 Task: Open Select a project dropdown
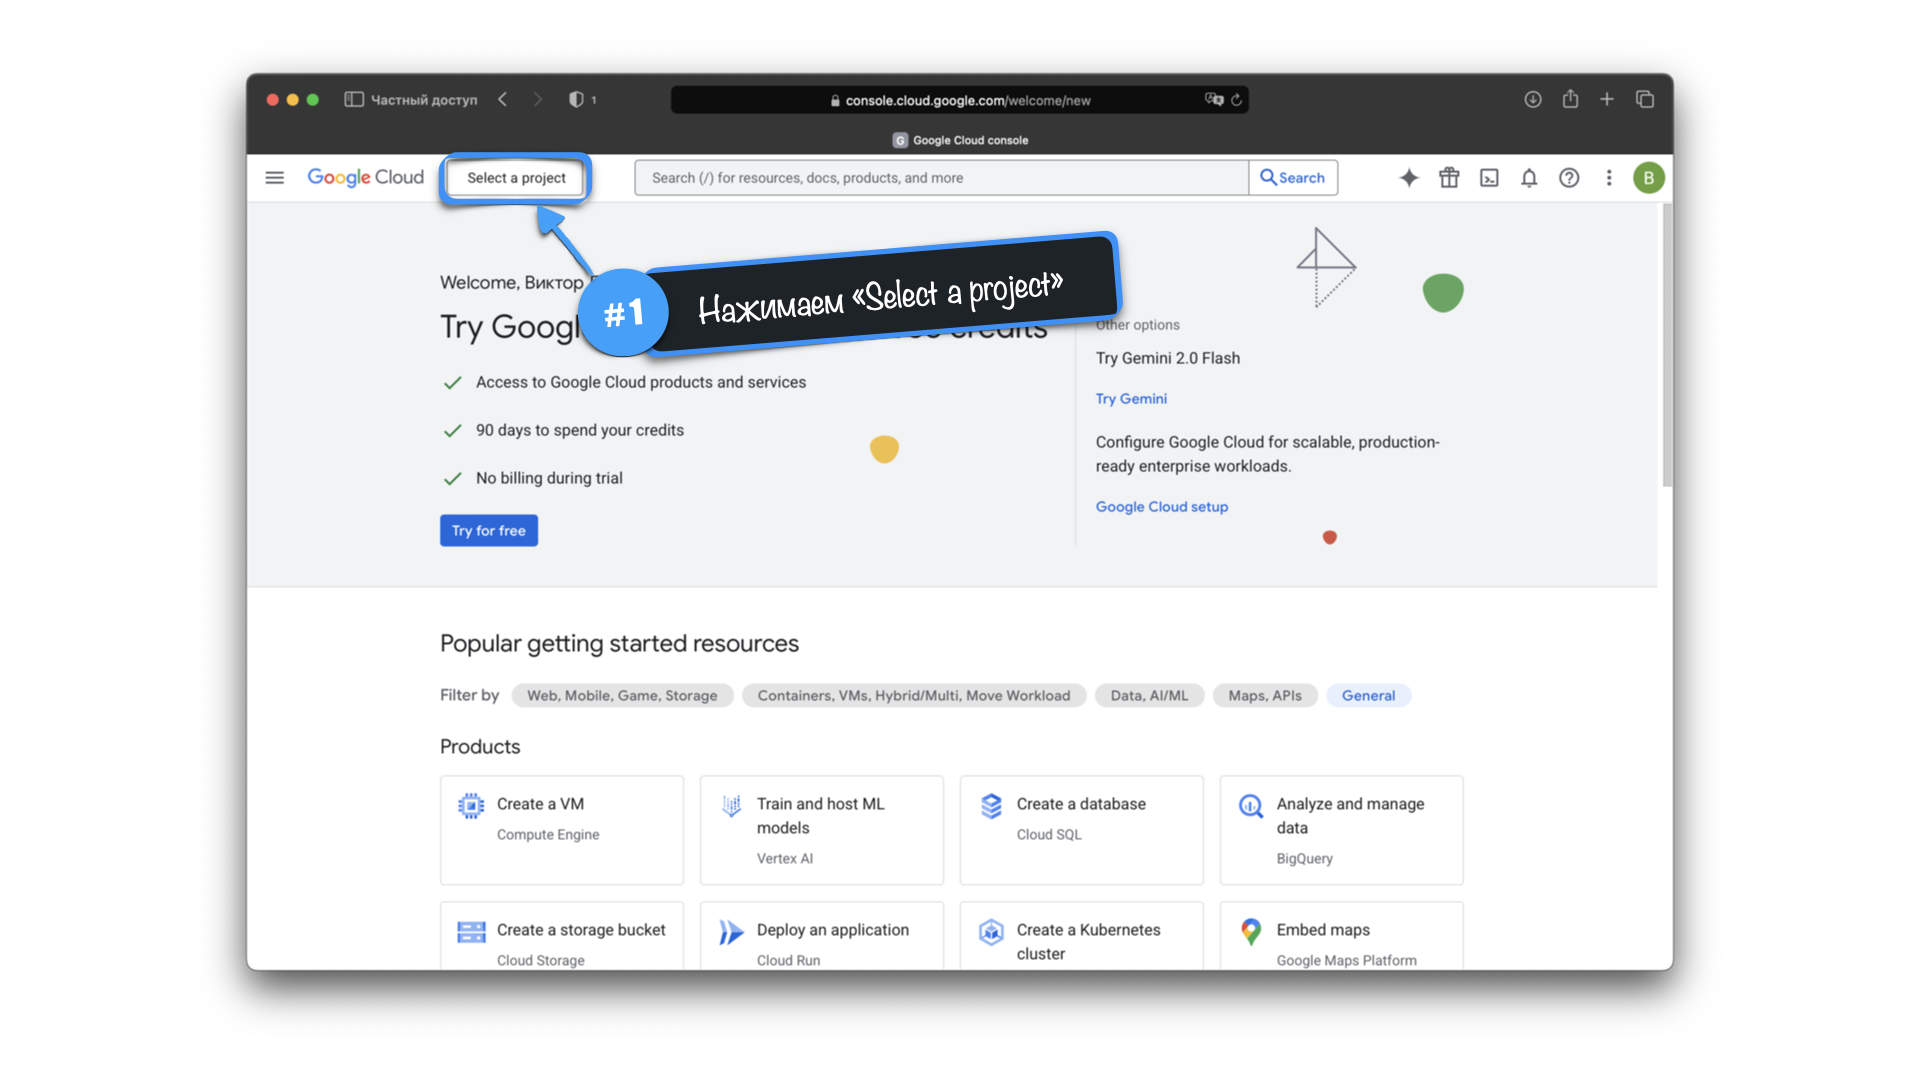coord(516,178)
